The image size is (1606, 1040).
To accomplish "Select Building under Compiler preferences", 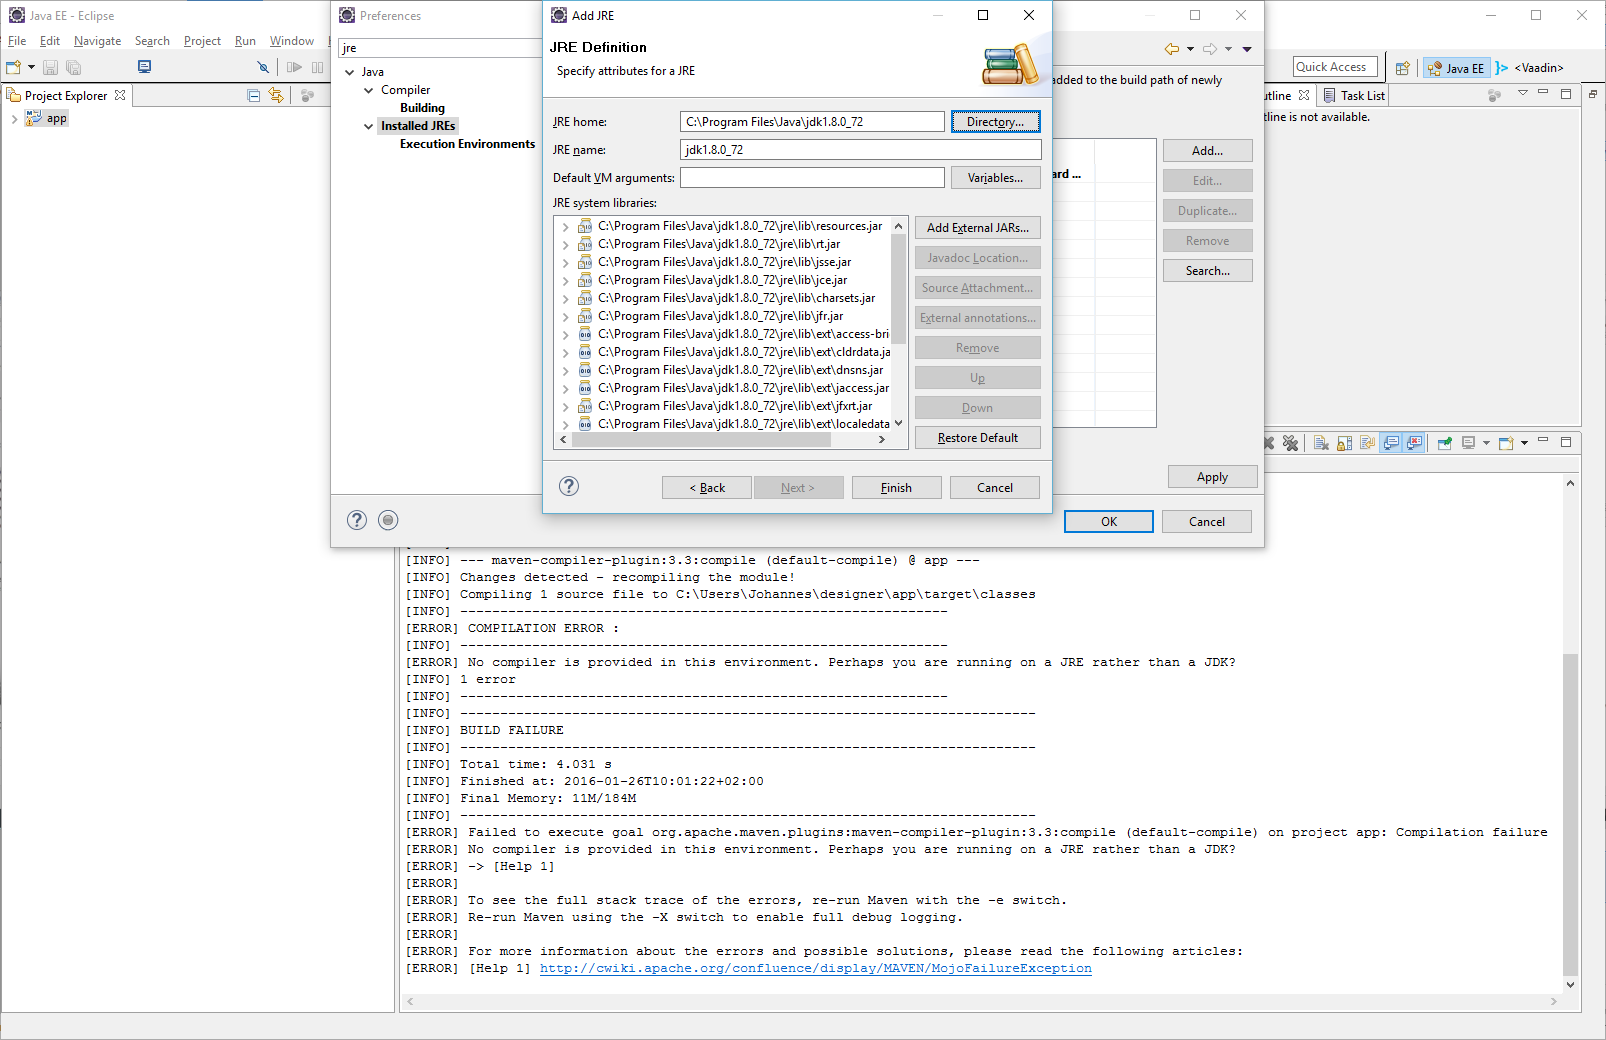I will pos(422,108).
